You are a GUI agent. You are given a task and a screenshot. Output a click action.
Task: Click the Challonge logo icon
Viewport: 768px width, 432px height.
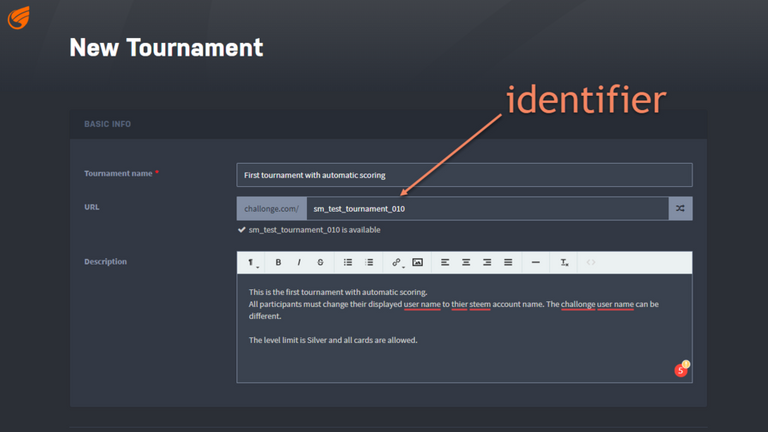[19, 17]
